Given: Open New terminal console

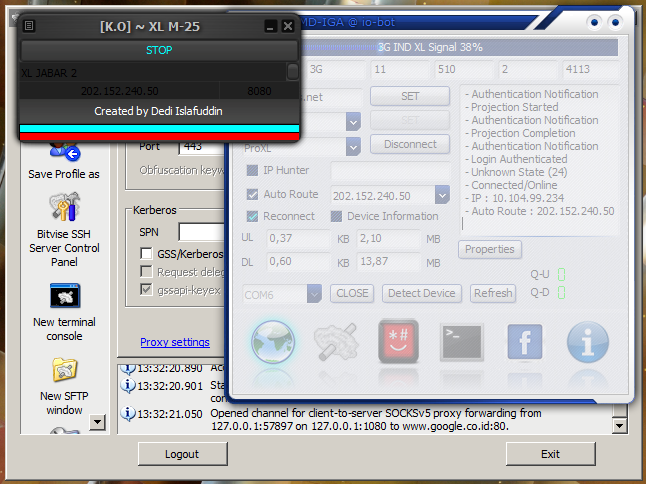Looking at the screenshot, I should (x=65, y=296).
